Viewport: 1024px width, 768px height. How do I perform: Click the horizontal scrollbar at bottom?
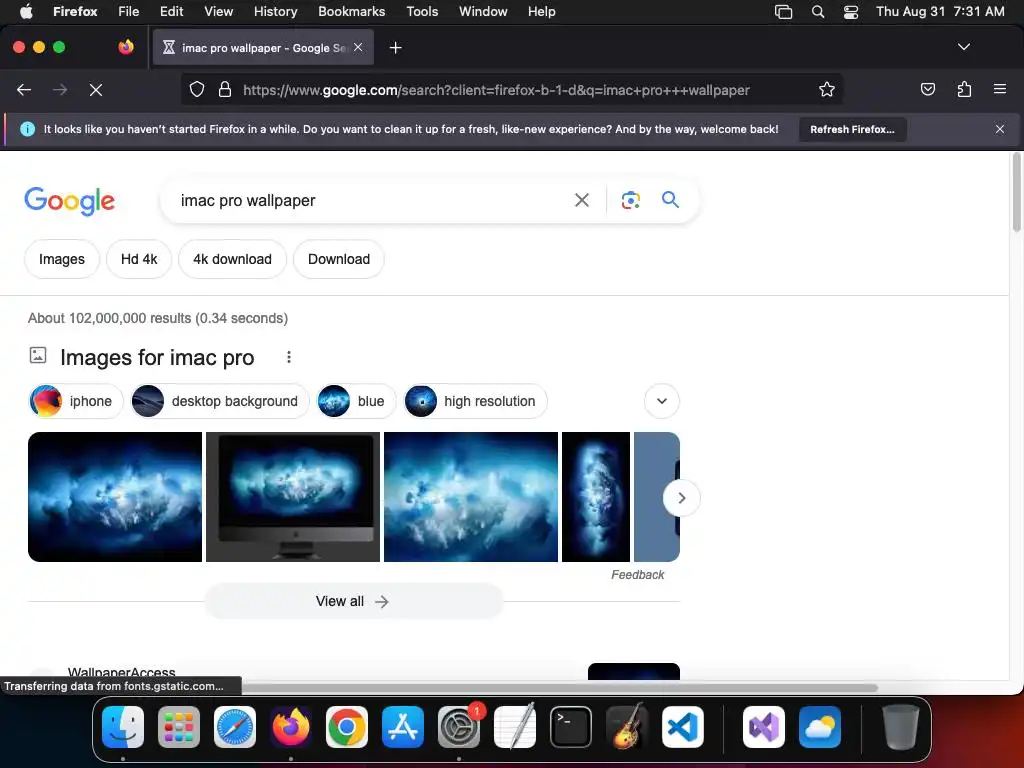pyautogui.click(x=559, y=688)
